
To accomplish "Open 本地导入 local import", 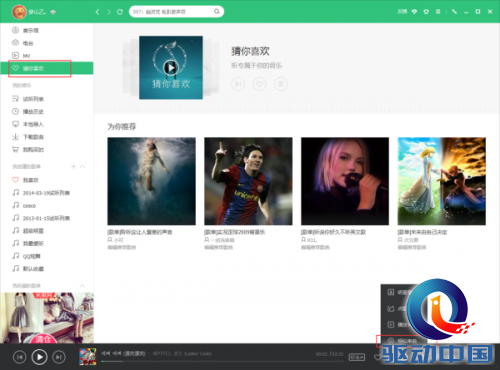I will pos(28,124).
